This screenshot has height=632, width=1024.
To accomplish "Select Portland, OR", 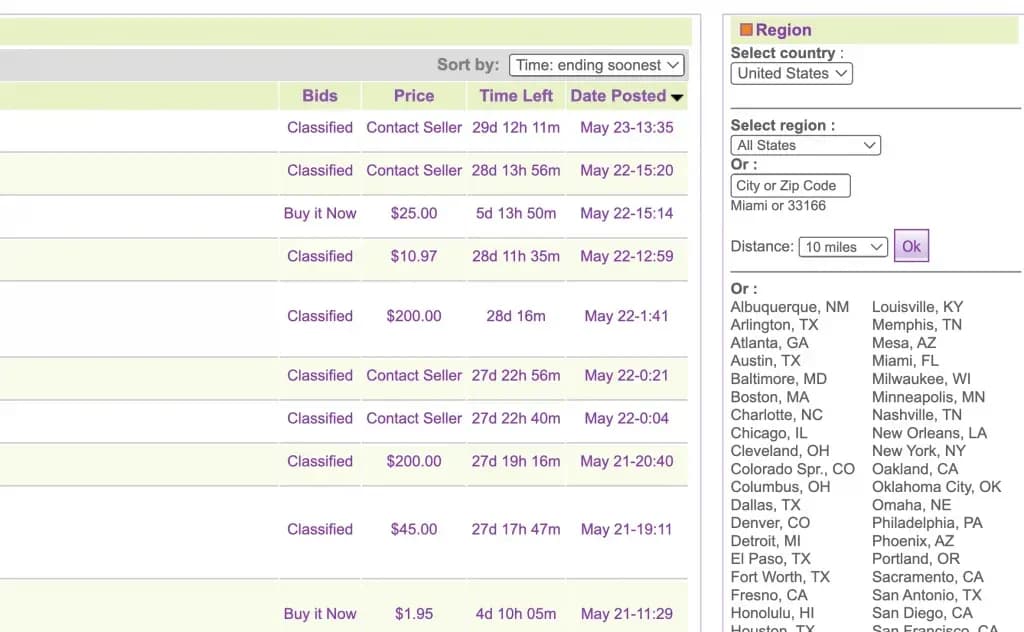I will [x=916, y=559].
